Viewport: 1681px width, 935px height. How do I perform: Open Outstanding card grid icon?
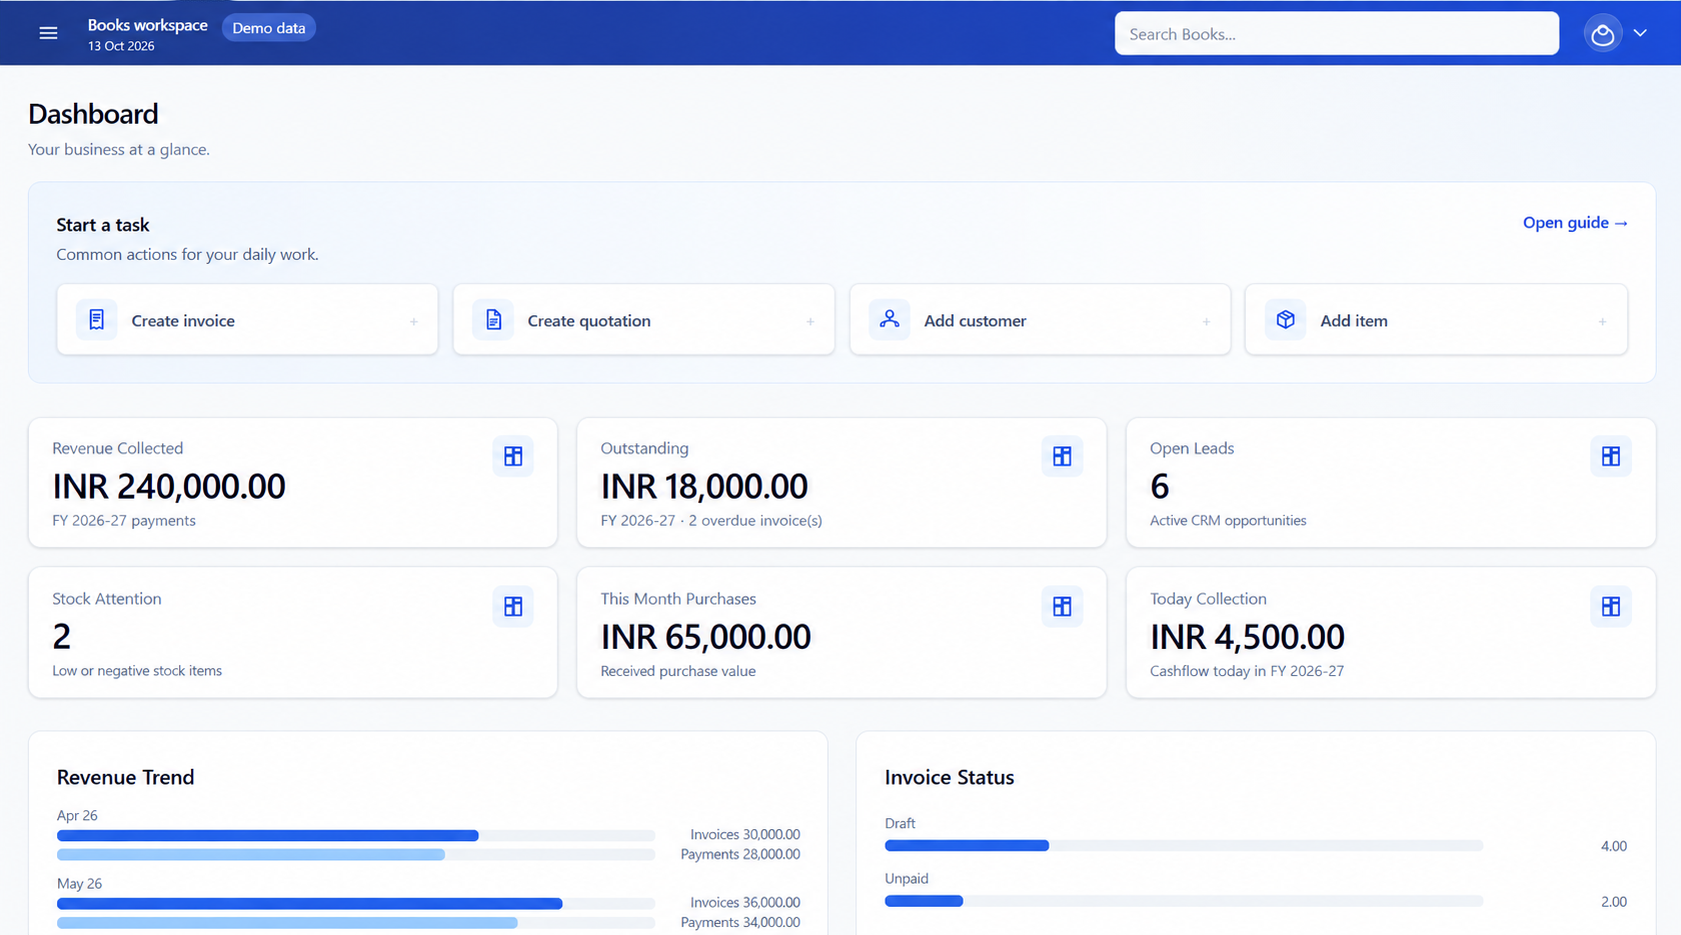click(1062, 456)
